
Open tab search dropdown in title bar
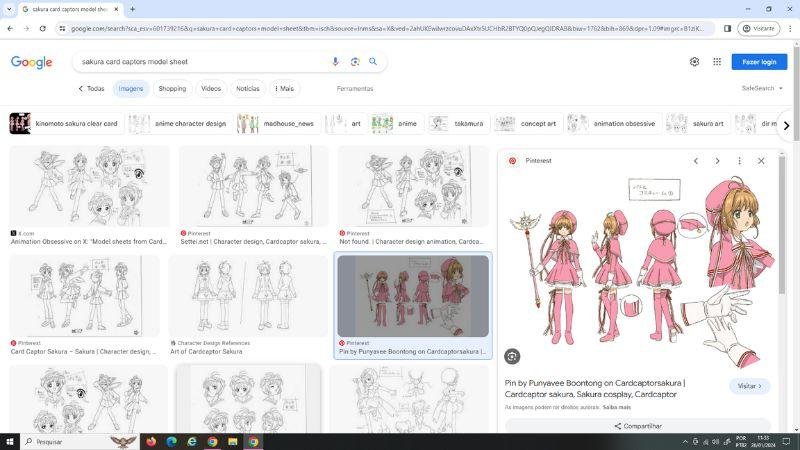point(9,9)
